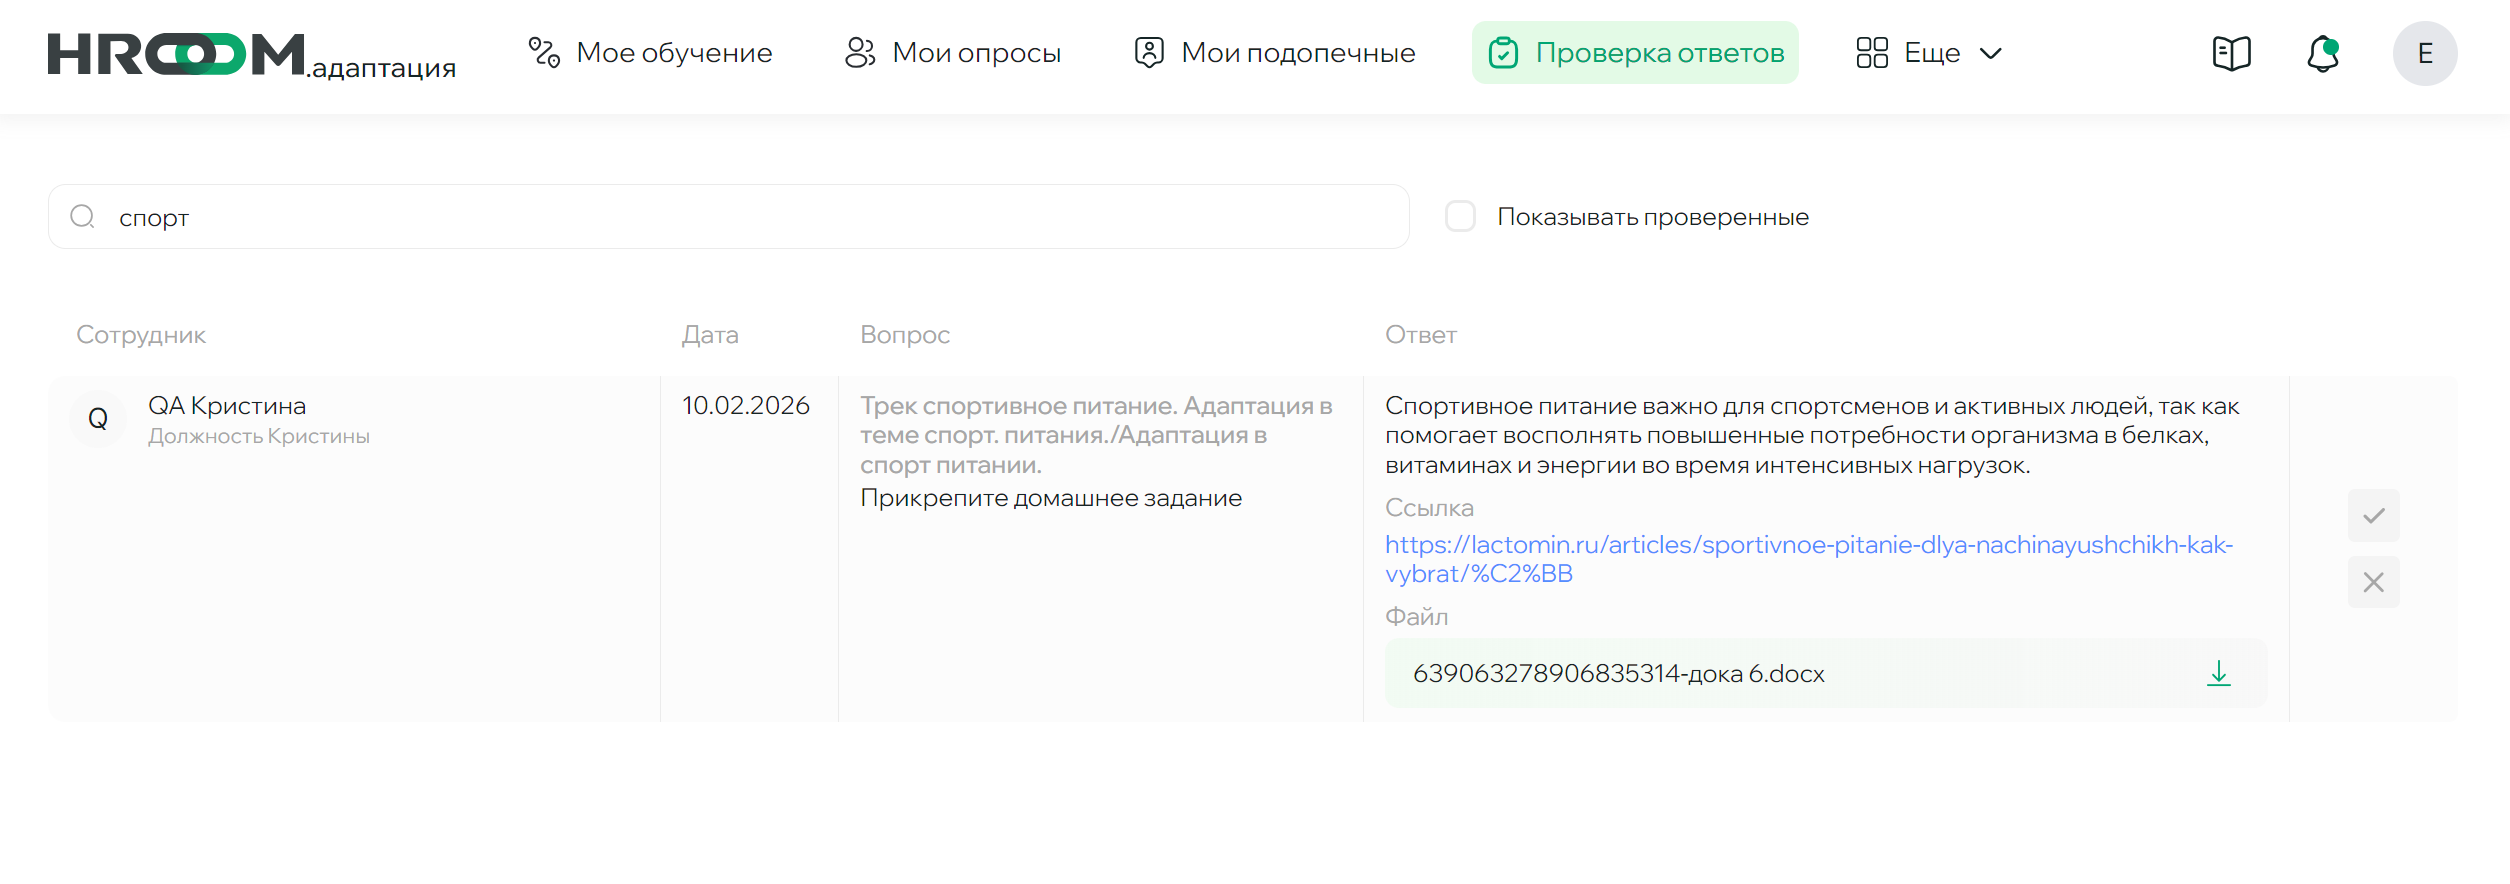Screen dimensions: 2510x884
Task: Expand the Еще dropdown menu
Action: coord(1928,53)
